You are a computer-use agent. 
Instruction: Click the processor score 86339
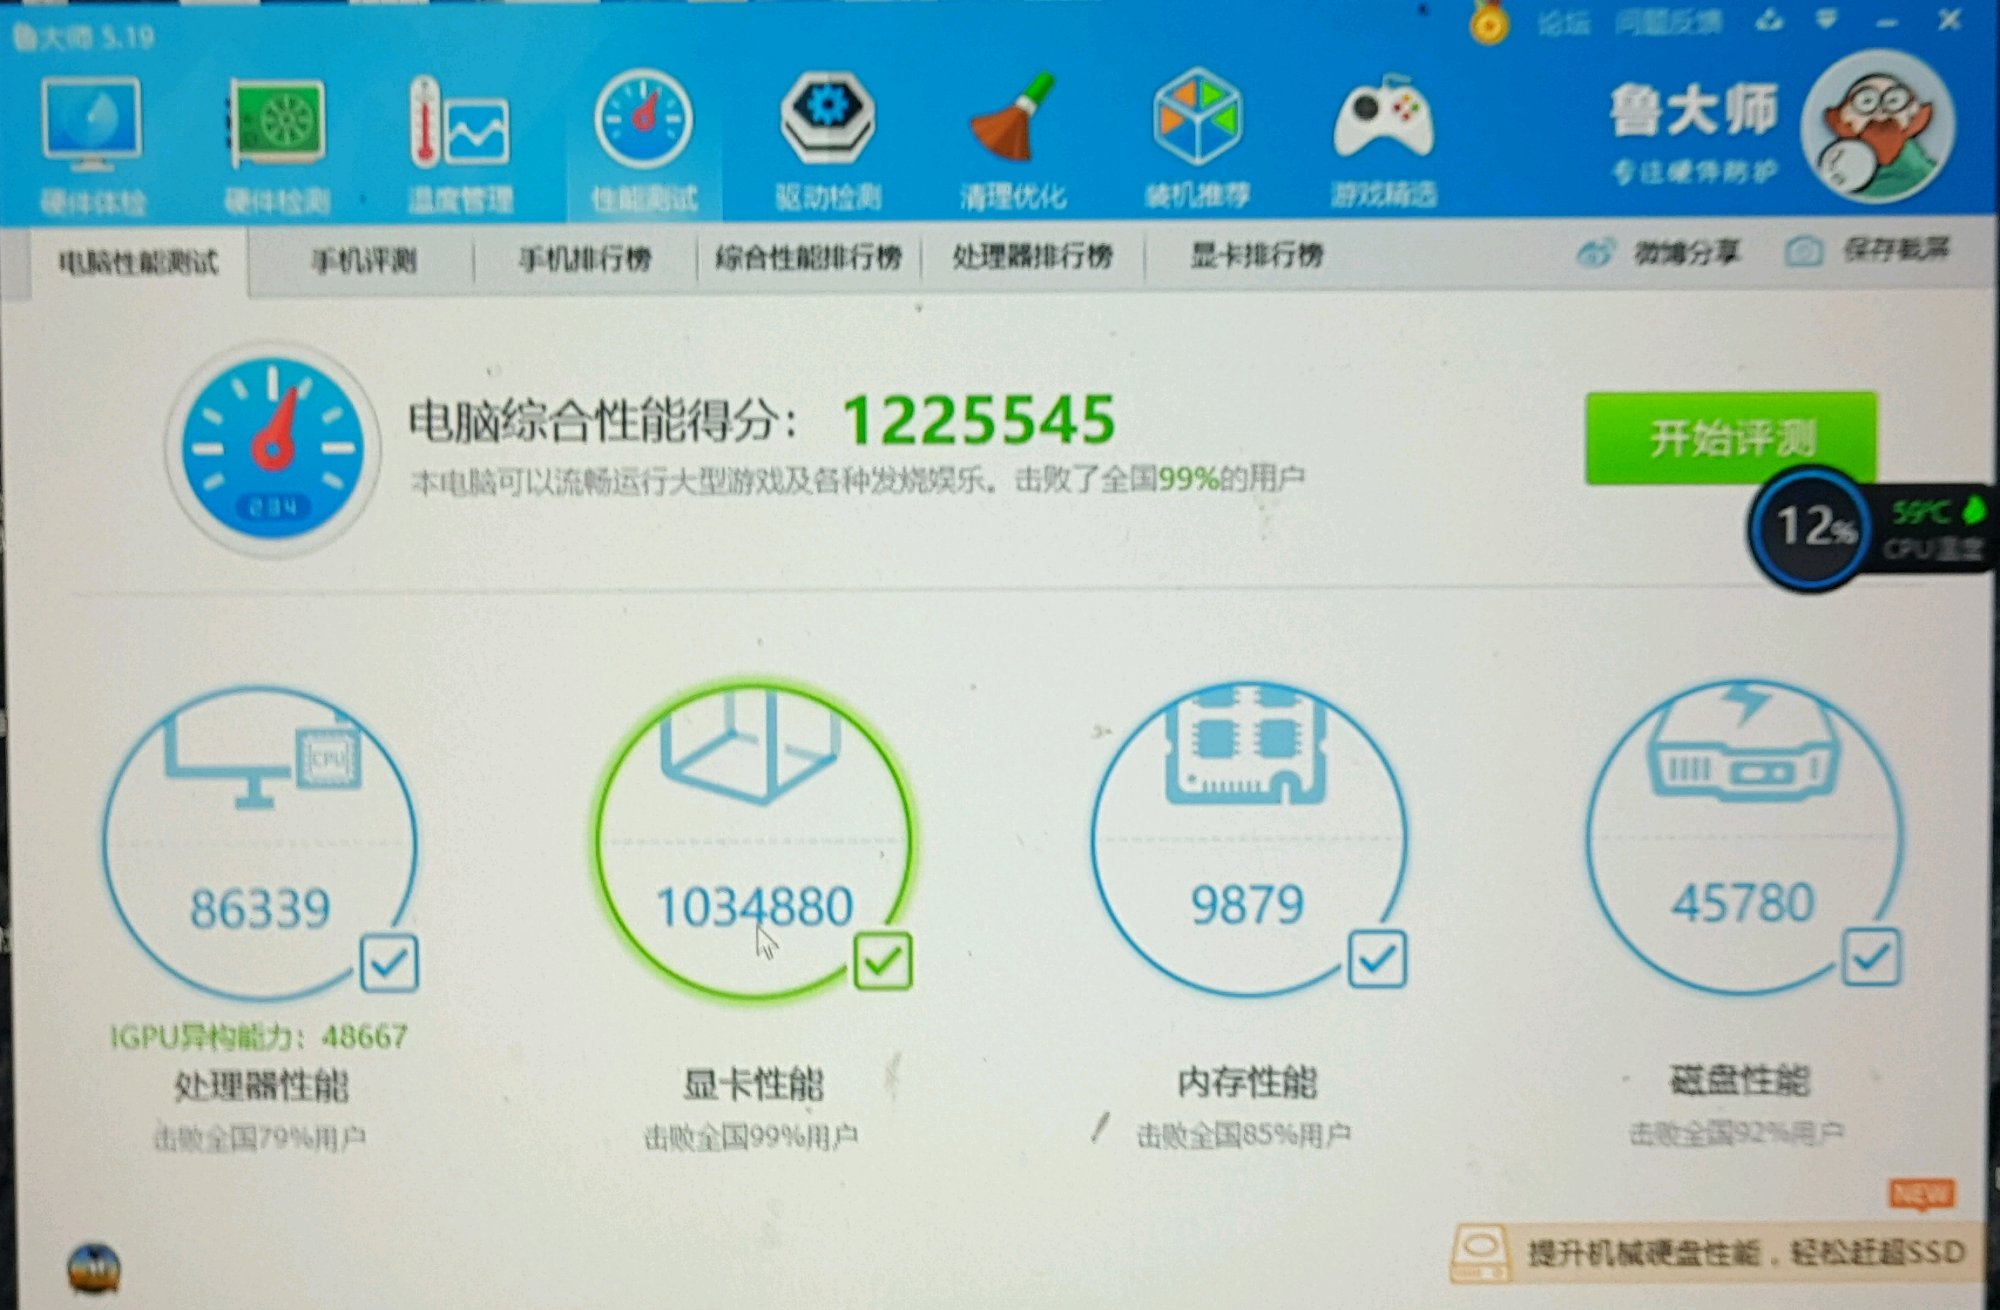(x=260, y=909)
